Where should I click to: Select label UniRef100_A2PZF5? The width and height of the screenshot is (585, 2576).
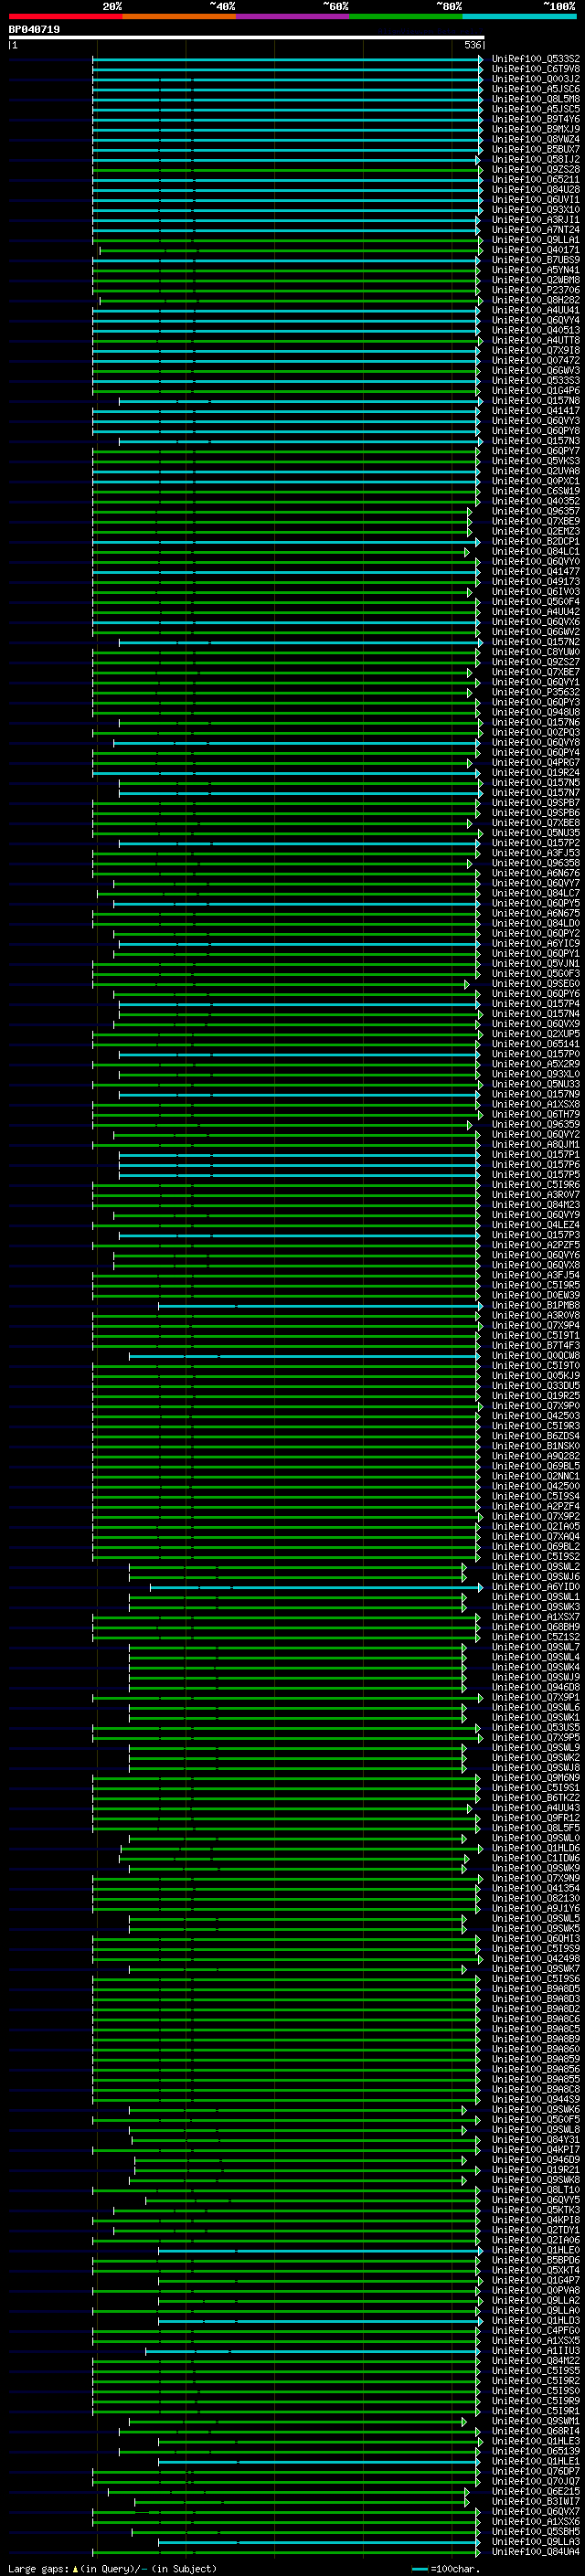pyautogui.click(x=536, y=1245)
